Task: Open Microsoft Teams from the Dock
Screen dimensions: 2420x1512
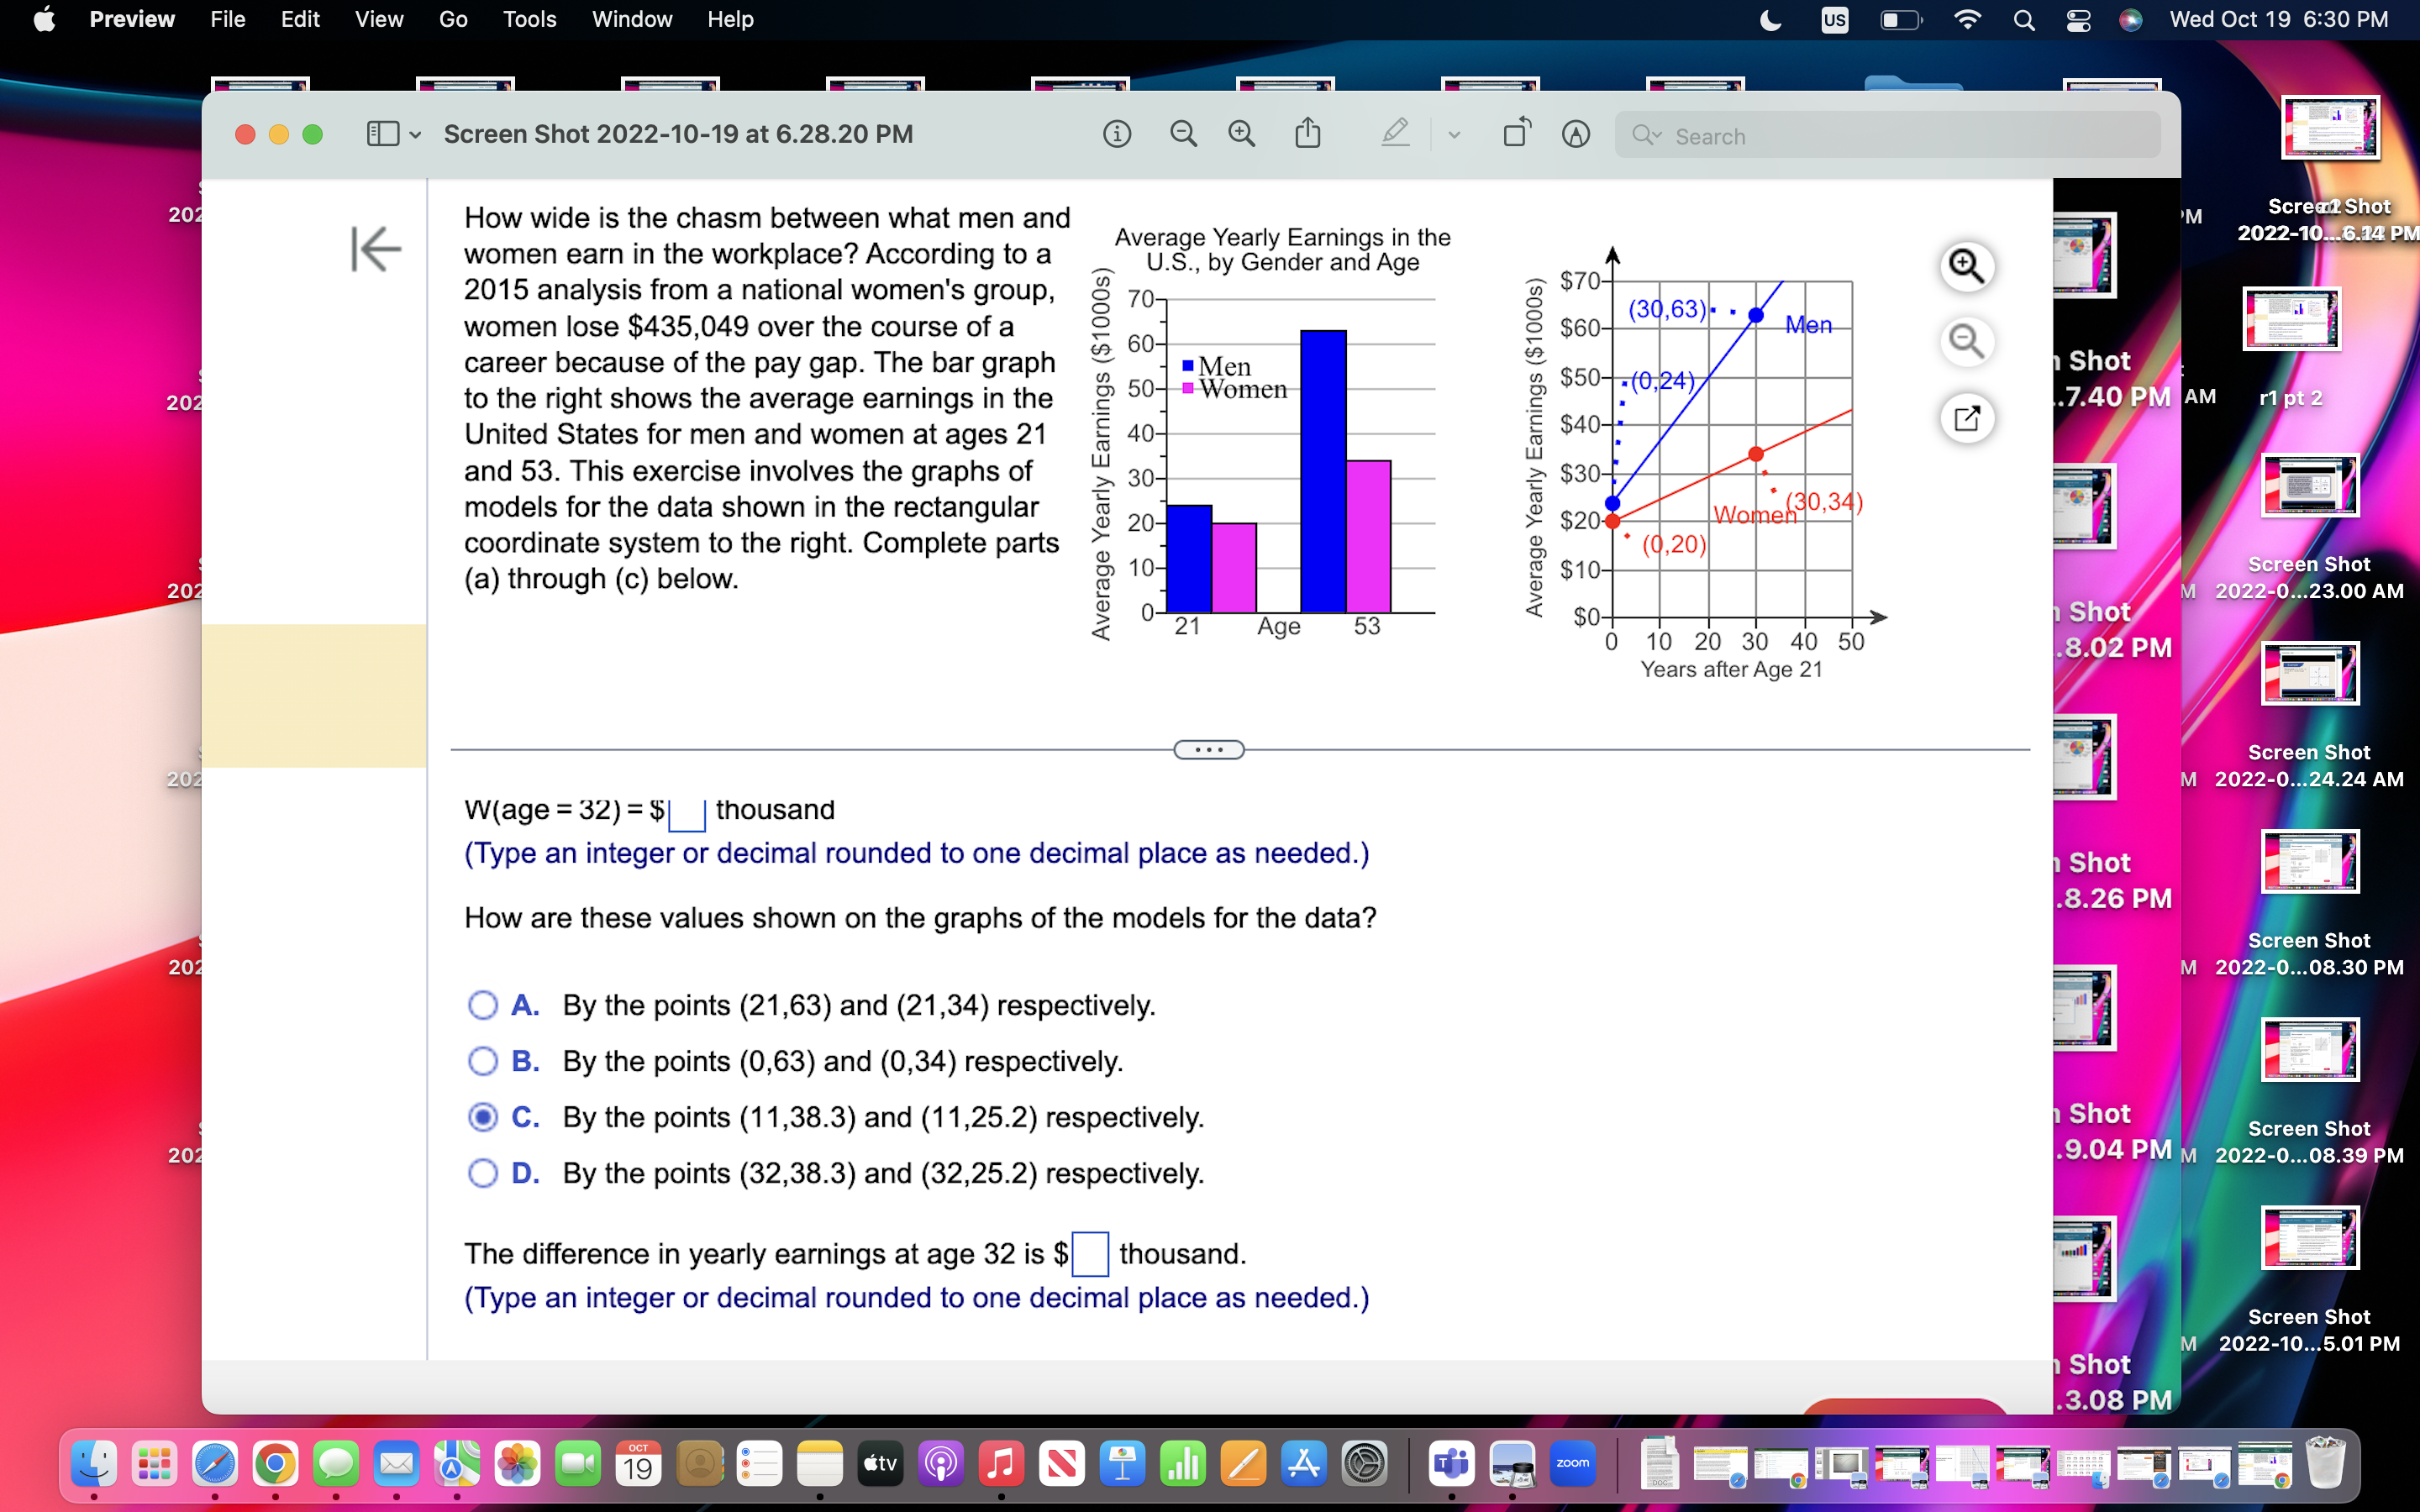Action: coord(1452,1463)
